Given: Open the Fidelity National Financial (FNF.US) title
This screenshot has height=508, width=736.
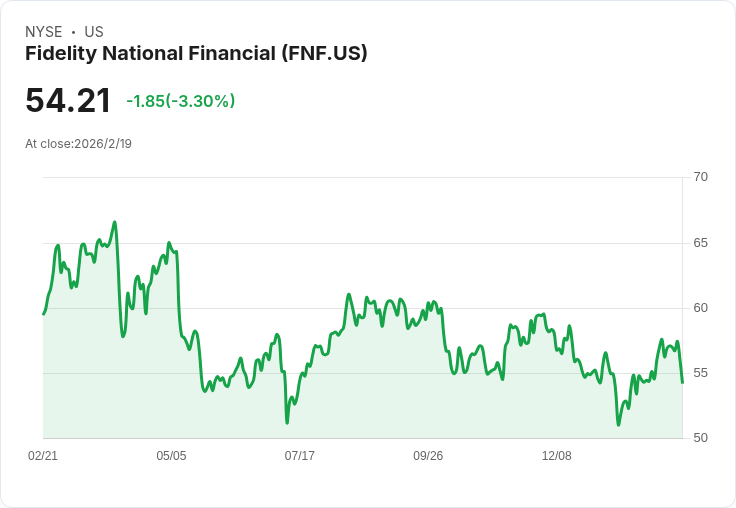Looking at the screenshot, I should (x=196, y=54).
